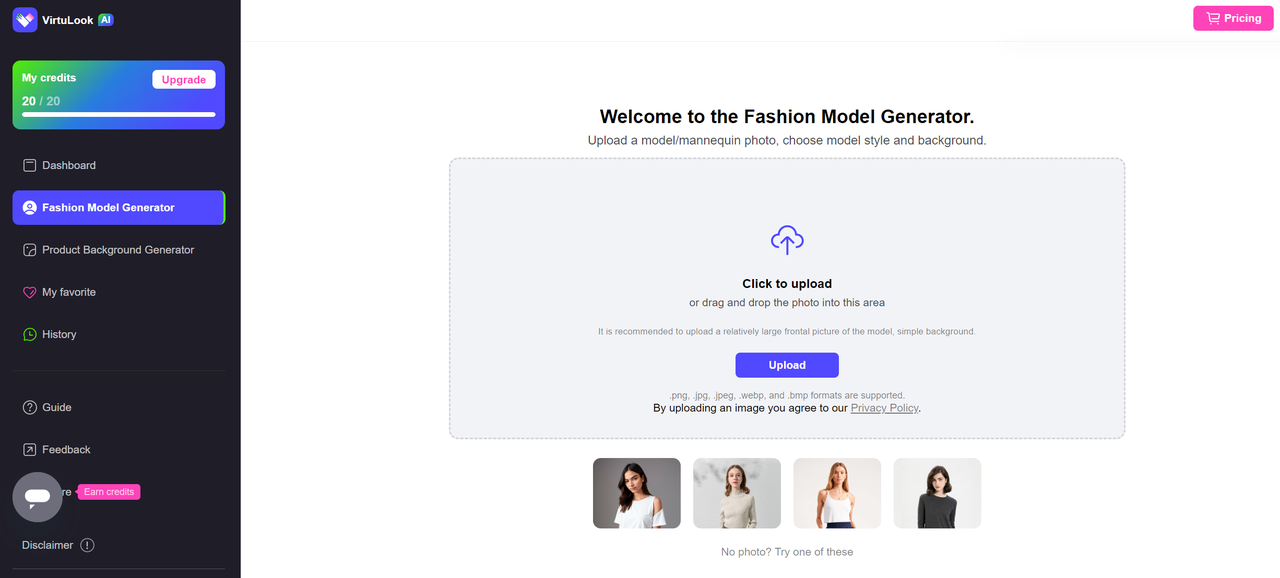
Task: Click the VirtuLook logo icon
Action: [25, 20]
